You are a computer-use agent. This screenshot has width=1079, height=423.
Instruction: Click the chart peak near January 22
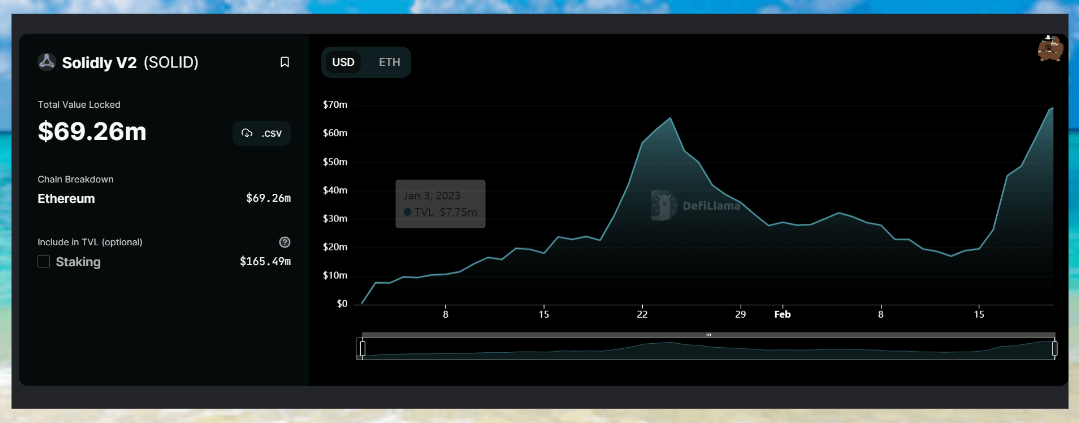[669, 119]
